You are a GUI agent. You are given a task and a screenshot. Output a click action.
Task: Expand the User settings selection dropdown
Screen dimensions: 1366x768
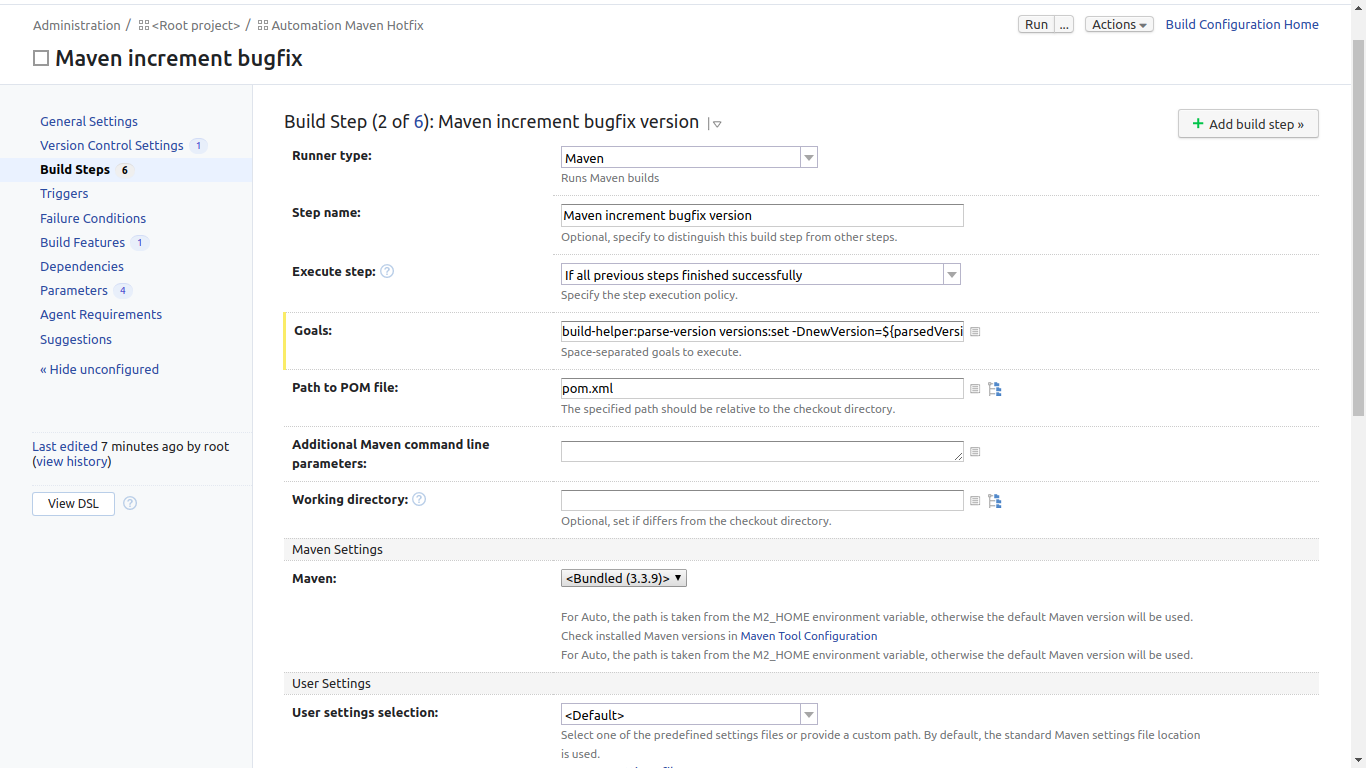[x=689, y=714]
